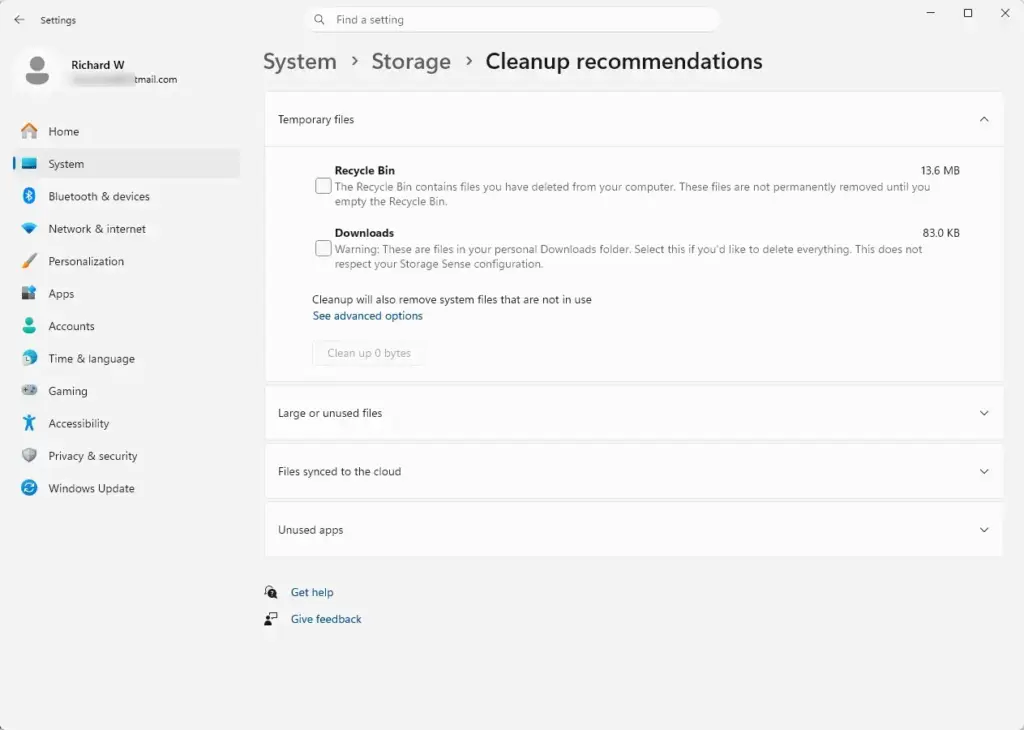Minimize the Settings window

click(931, 13)
